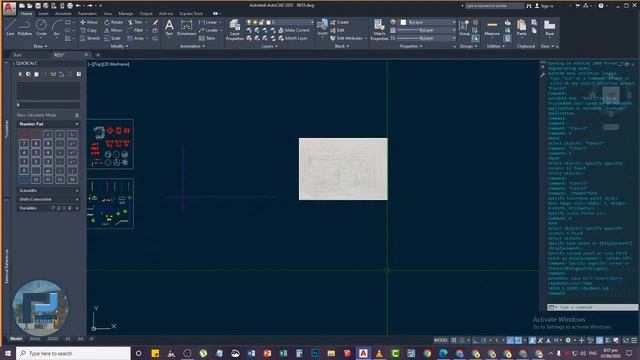The height and width of the screenshot is (360, 640).
Task: Click the Move tool
Action: tap(89, 22)
